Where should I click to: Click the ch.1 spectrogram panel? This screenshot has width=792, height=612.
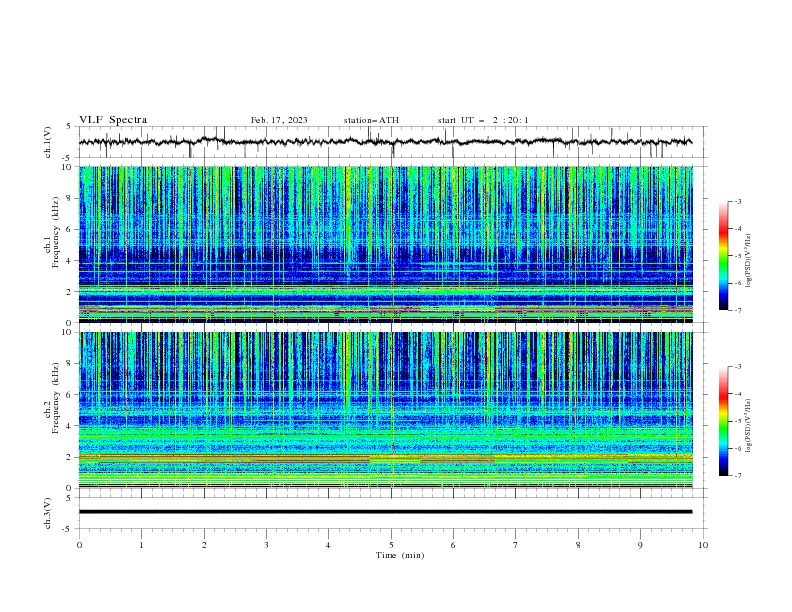click(386, 244)
